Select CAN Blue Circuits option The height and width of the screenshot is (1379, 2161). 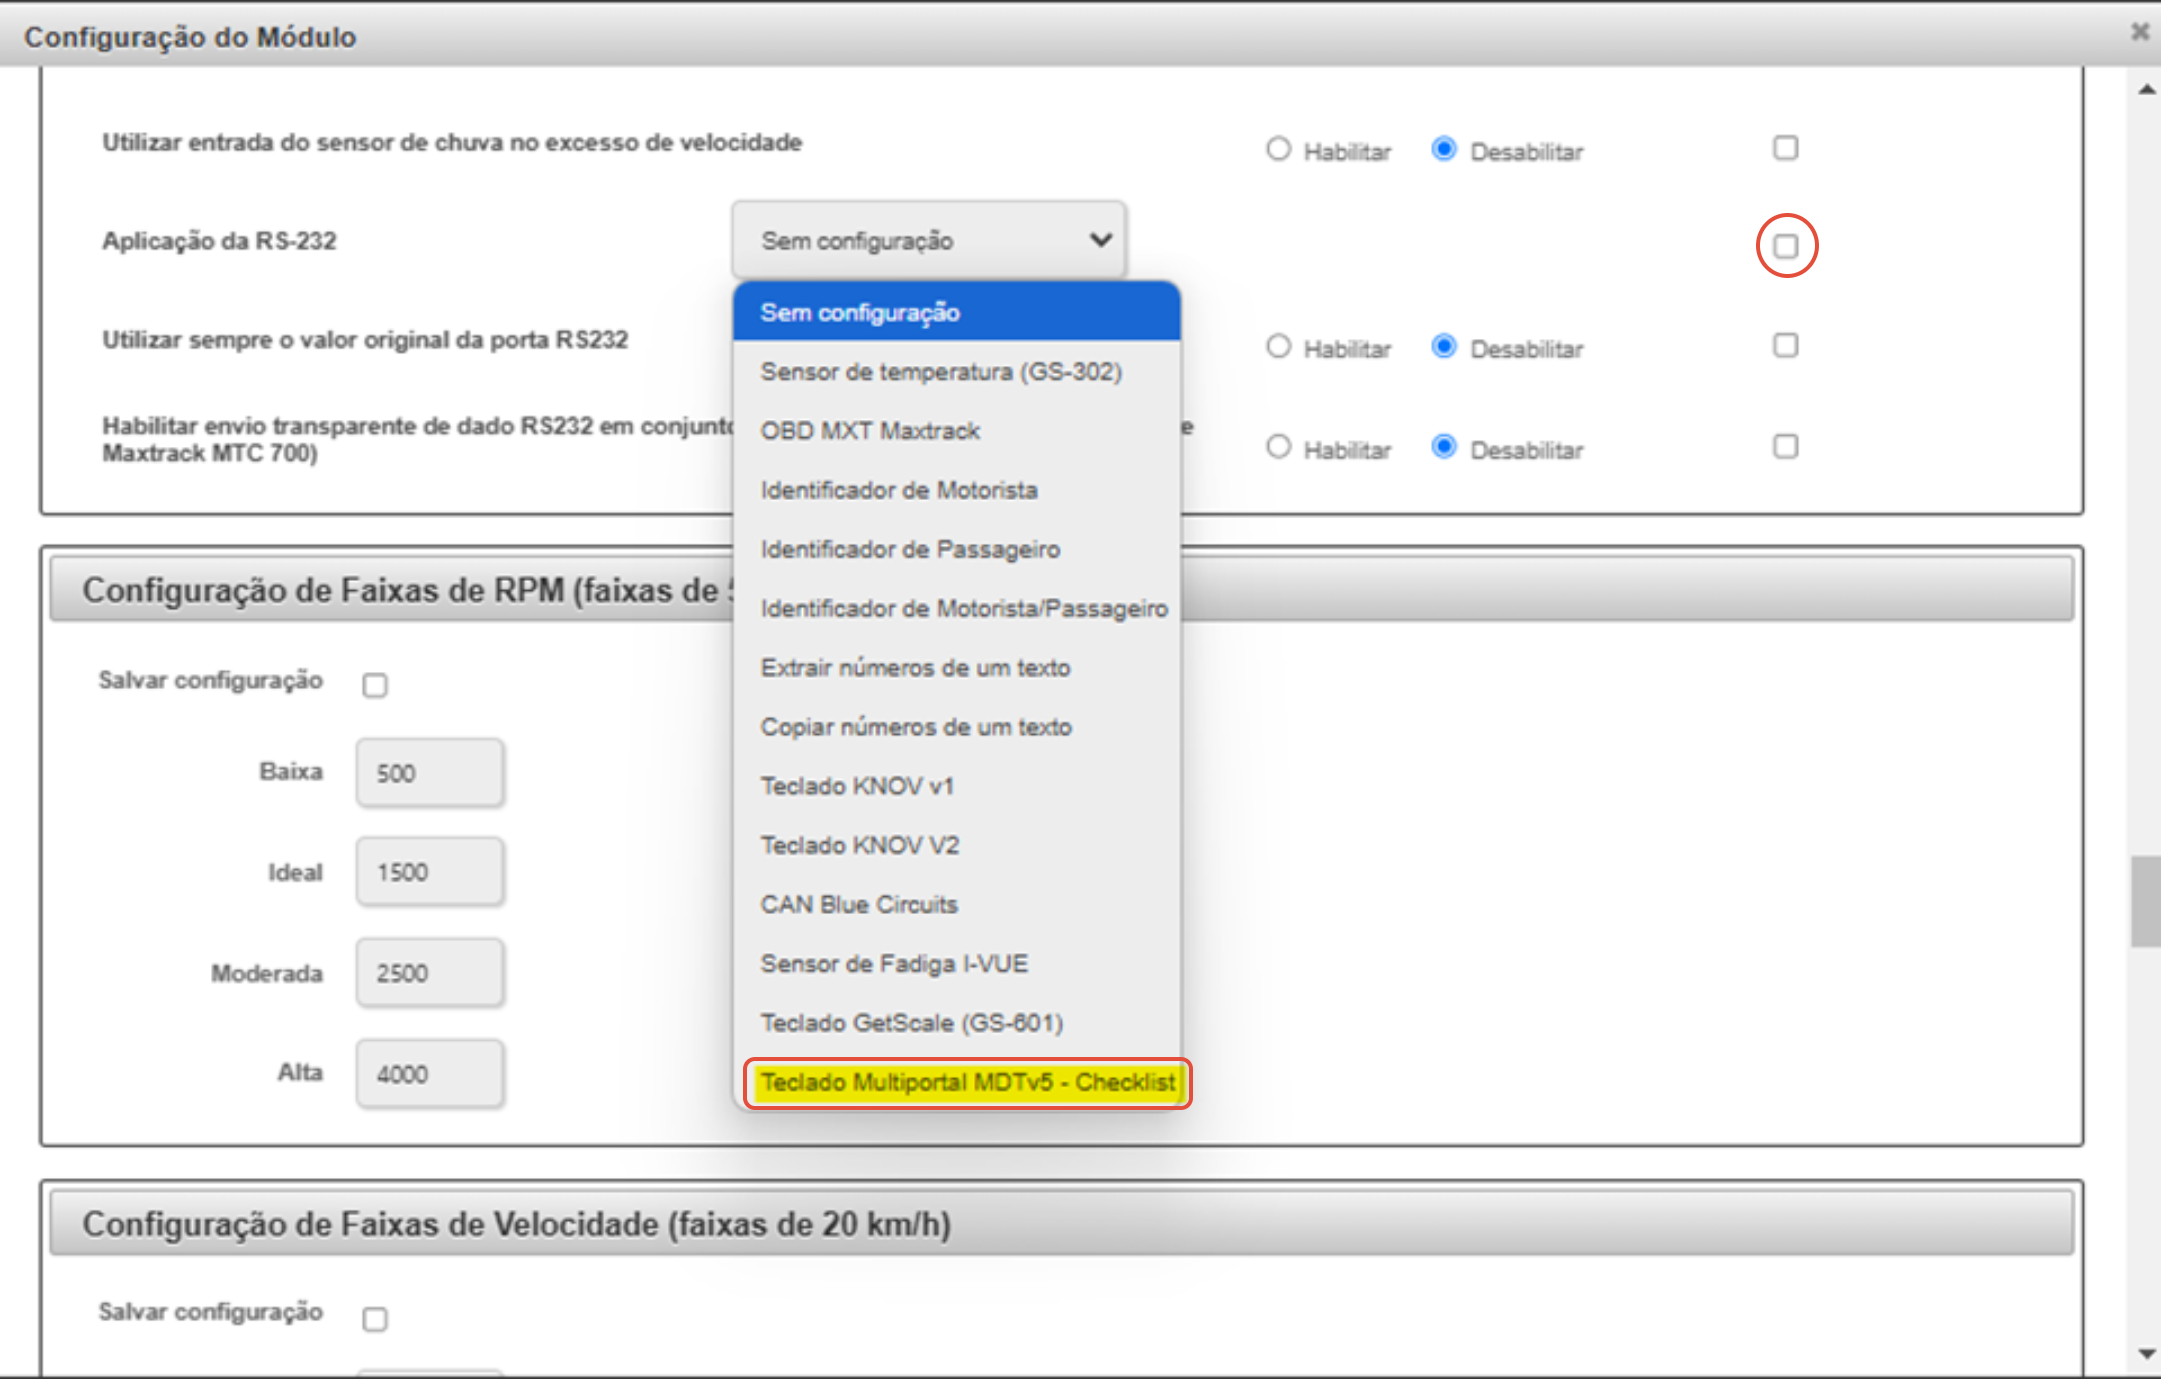coord(858,905)
